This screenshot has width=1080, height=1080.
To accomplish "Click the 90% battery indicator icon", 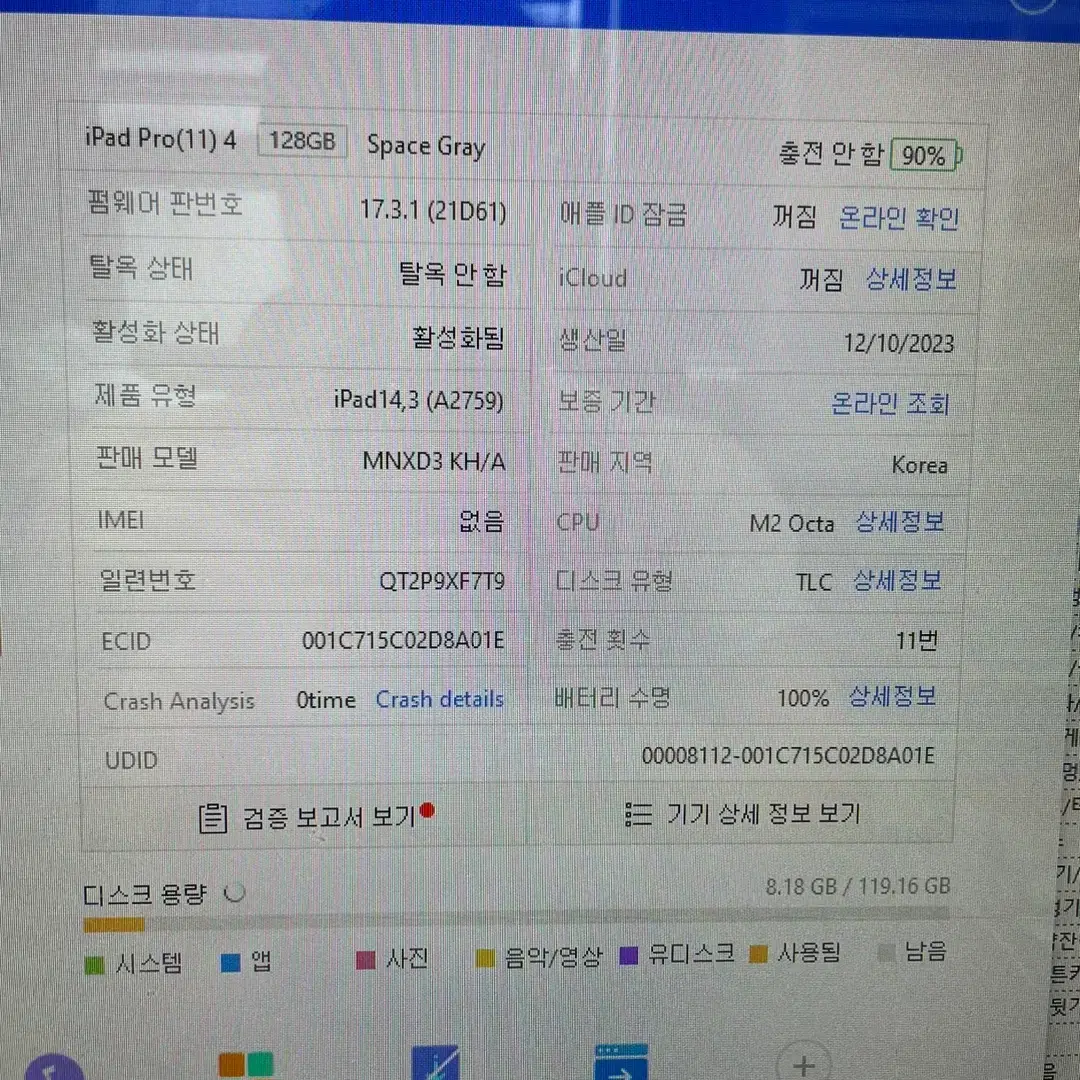I will (926, 156).
